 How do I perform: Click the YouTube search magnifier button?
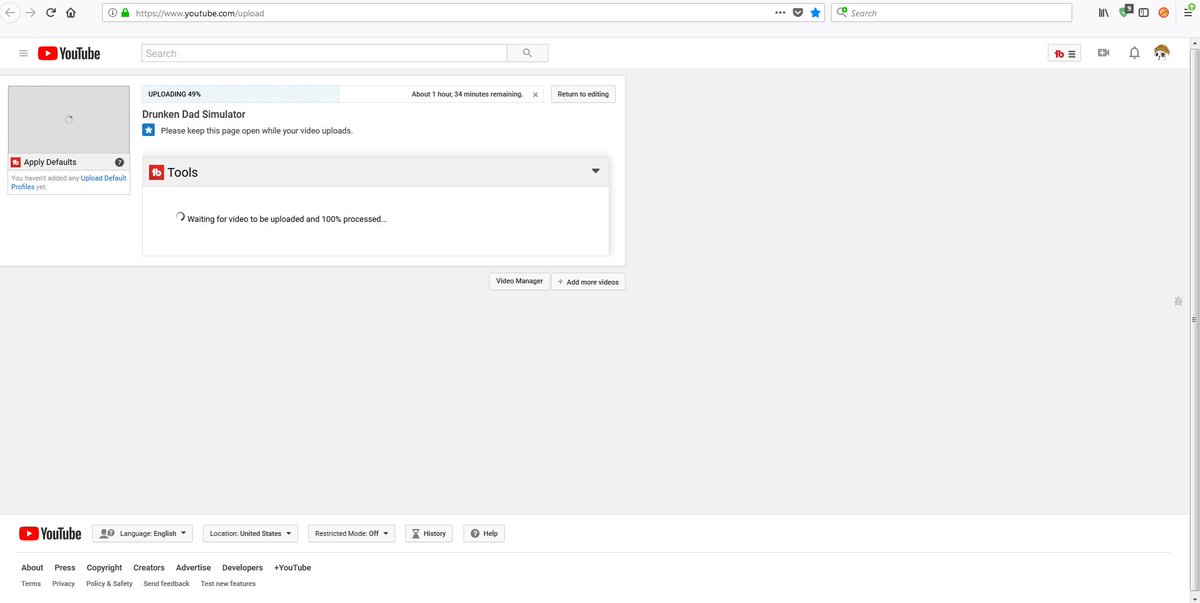527,53
